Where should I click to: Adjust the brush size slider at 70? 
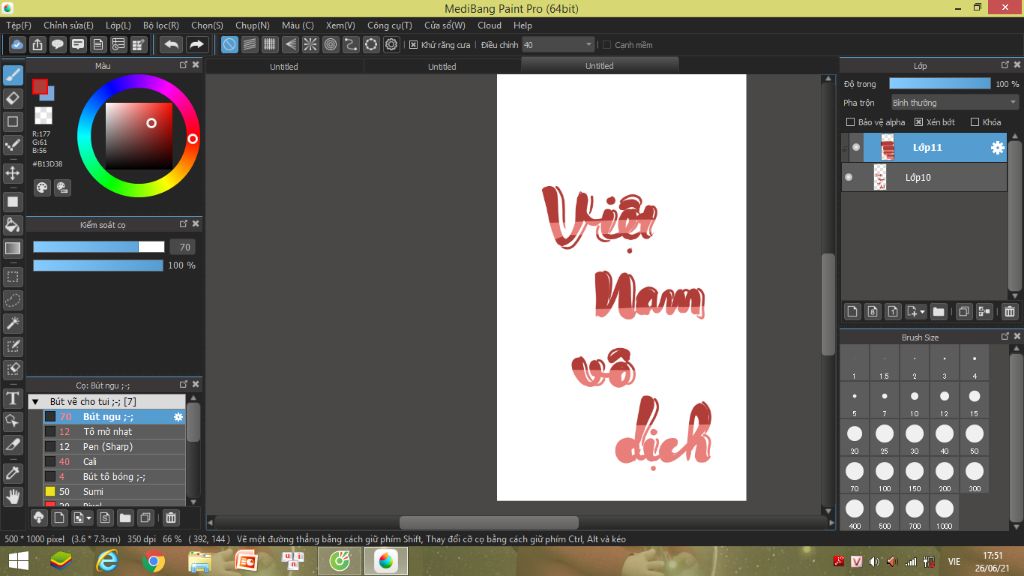coord(99,247)
